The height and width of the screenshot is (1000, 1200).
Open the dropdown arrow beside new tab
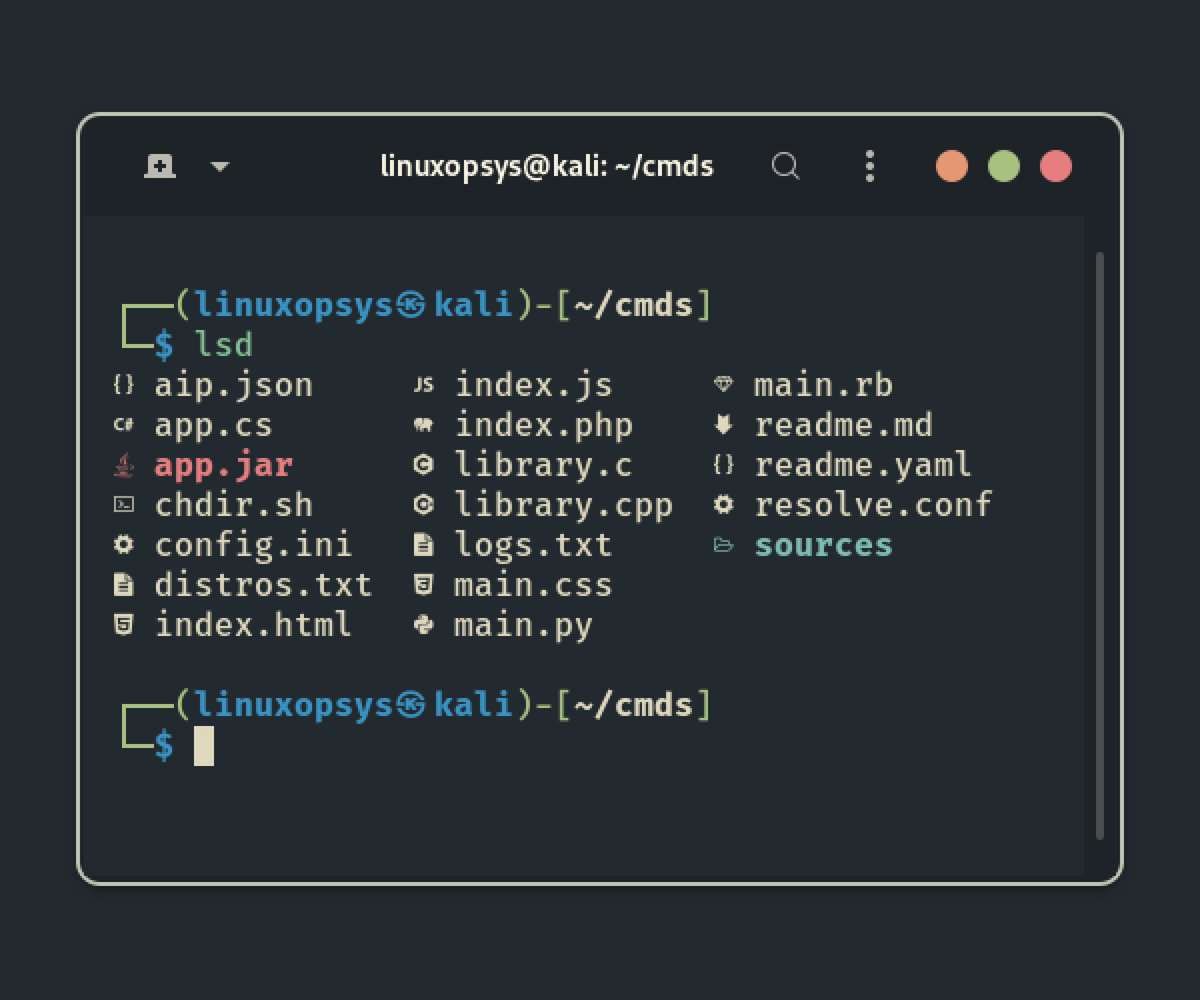click(220, 167)
